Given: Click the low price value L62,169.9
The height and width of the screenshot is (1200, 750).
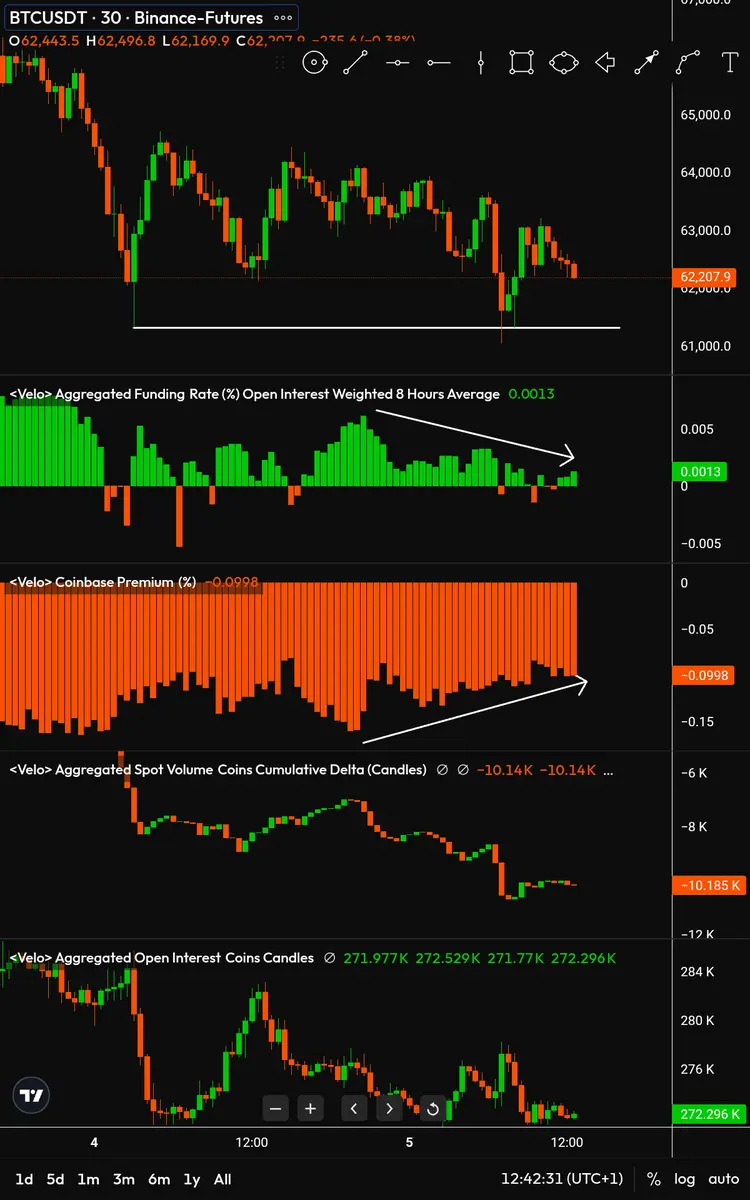Looking at the screenshot, I should [x=196, y=41].
